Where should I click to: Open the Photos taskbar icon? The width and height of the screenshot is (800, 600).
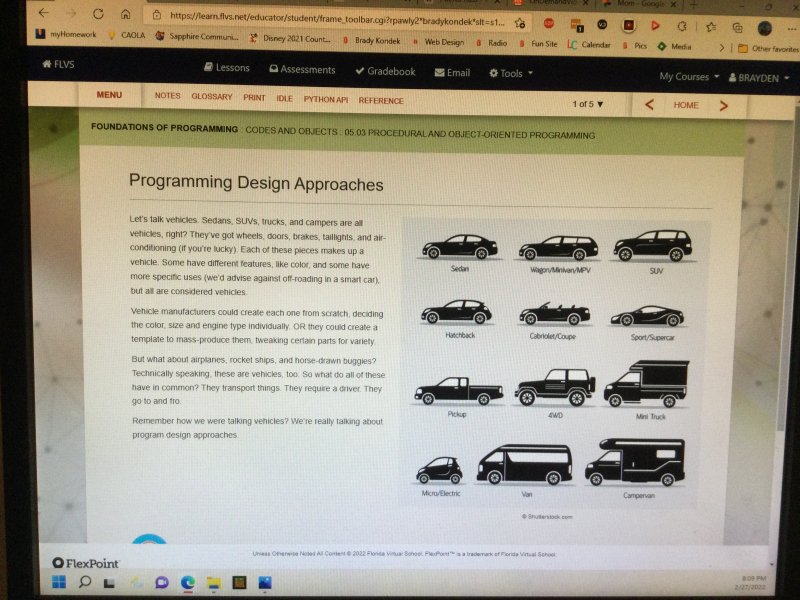[265, 583]
